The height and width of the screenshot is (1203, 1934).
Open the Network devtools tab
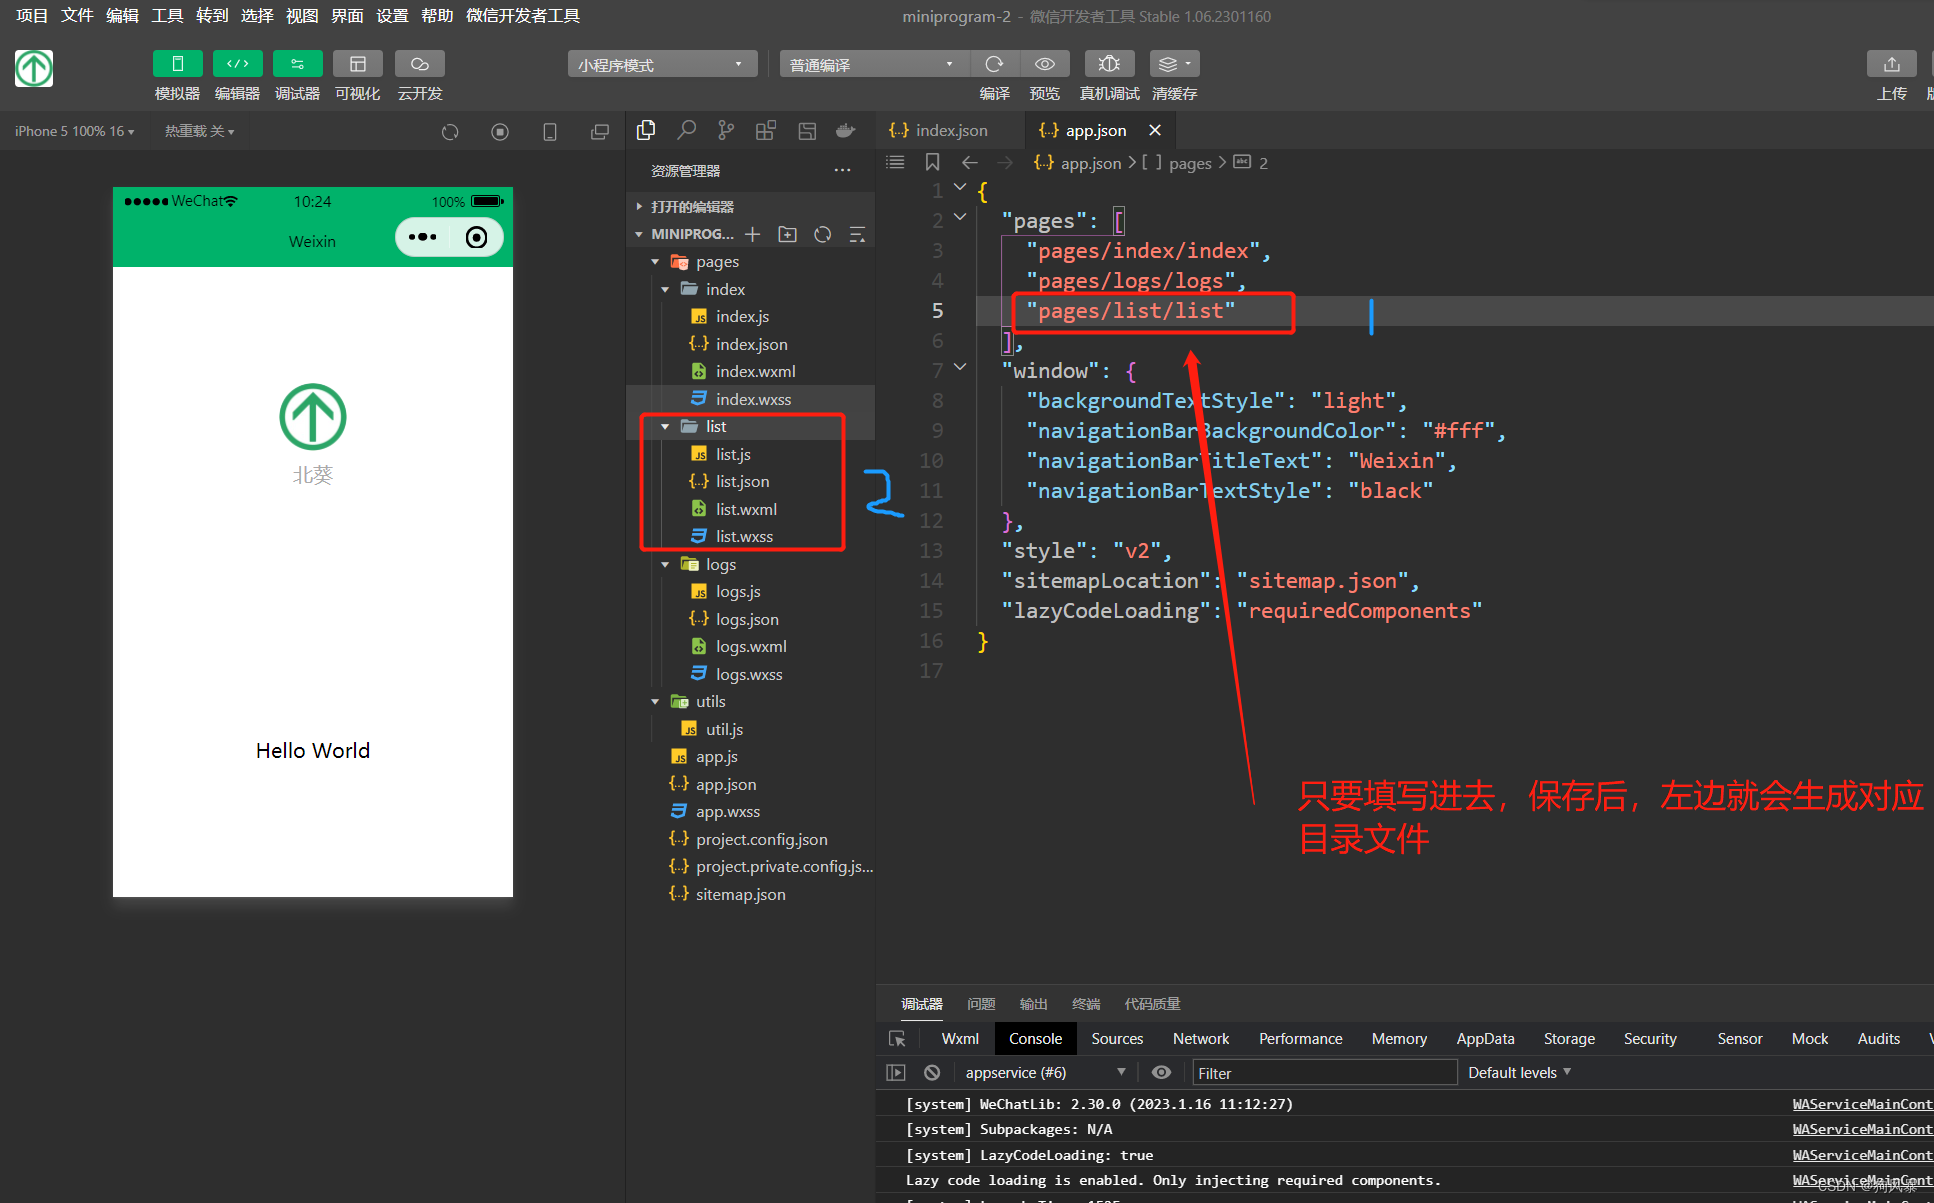coord(1201,1039)
